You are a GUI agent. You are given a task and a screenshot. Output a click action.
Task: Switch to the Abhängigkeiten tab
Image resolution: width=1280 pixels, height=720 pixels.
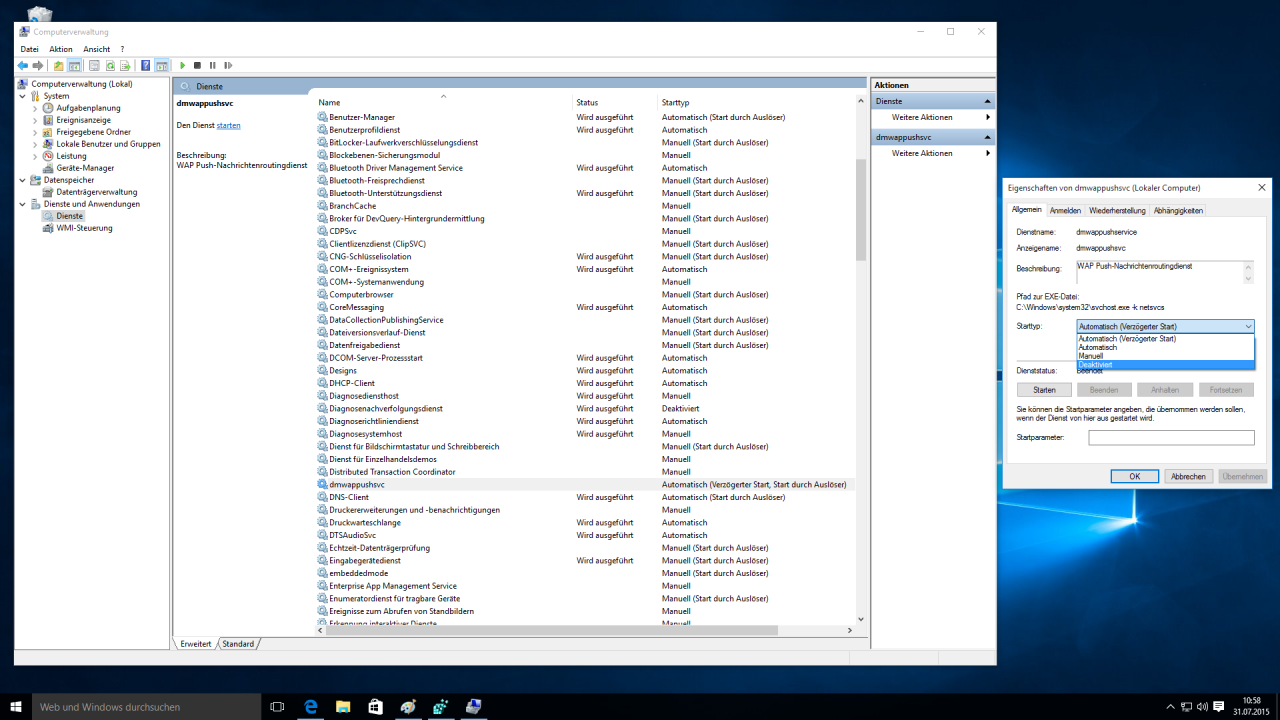(1178, 211)
